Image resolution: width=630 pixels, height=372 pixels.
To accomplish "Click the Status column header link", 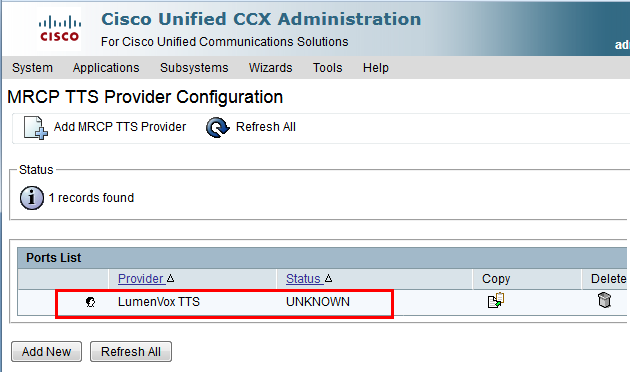I will pyautogui.click(x=304, y=278).
